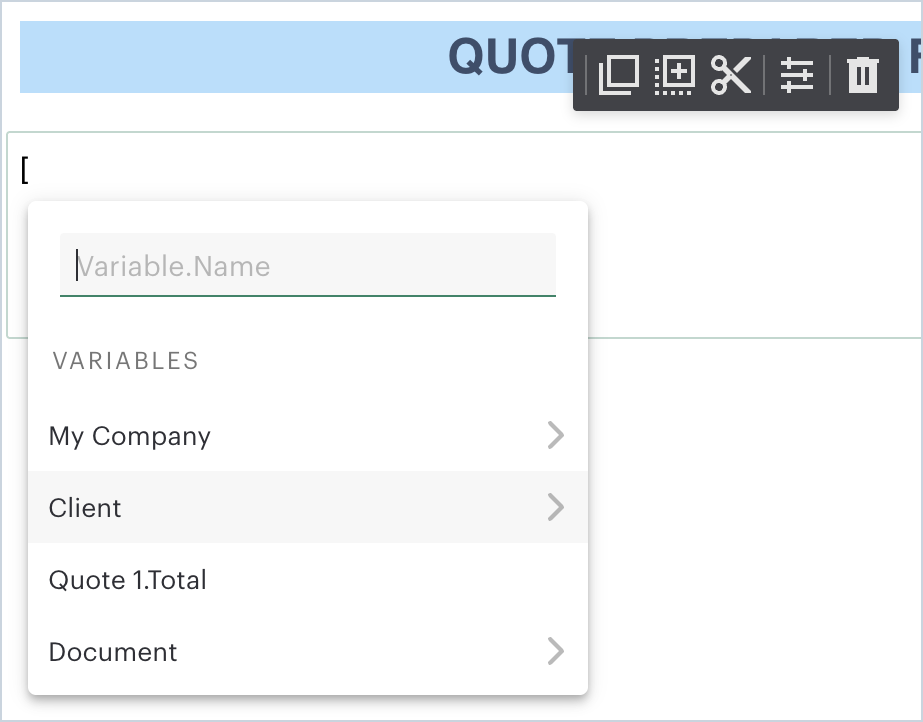
Task: Duplicate the selected block using the toolbar icon
Action: coord(619,76)
